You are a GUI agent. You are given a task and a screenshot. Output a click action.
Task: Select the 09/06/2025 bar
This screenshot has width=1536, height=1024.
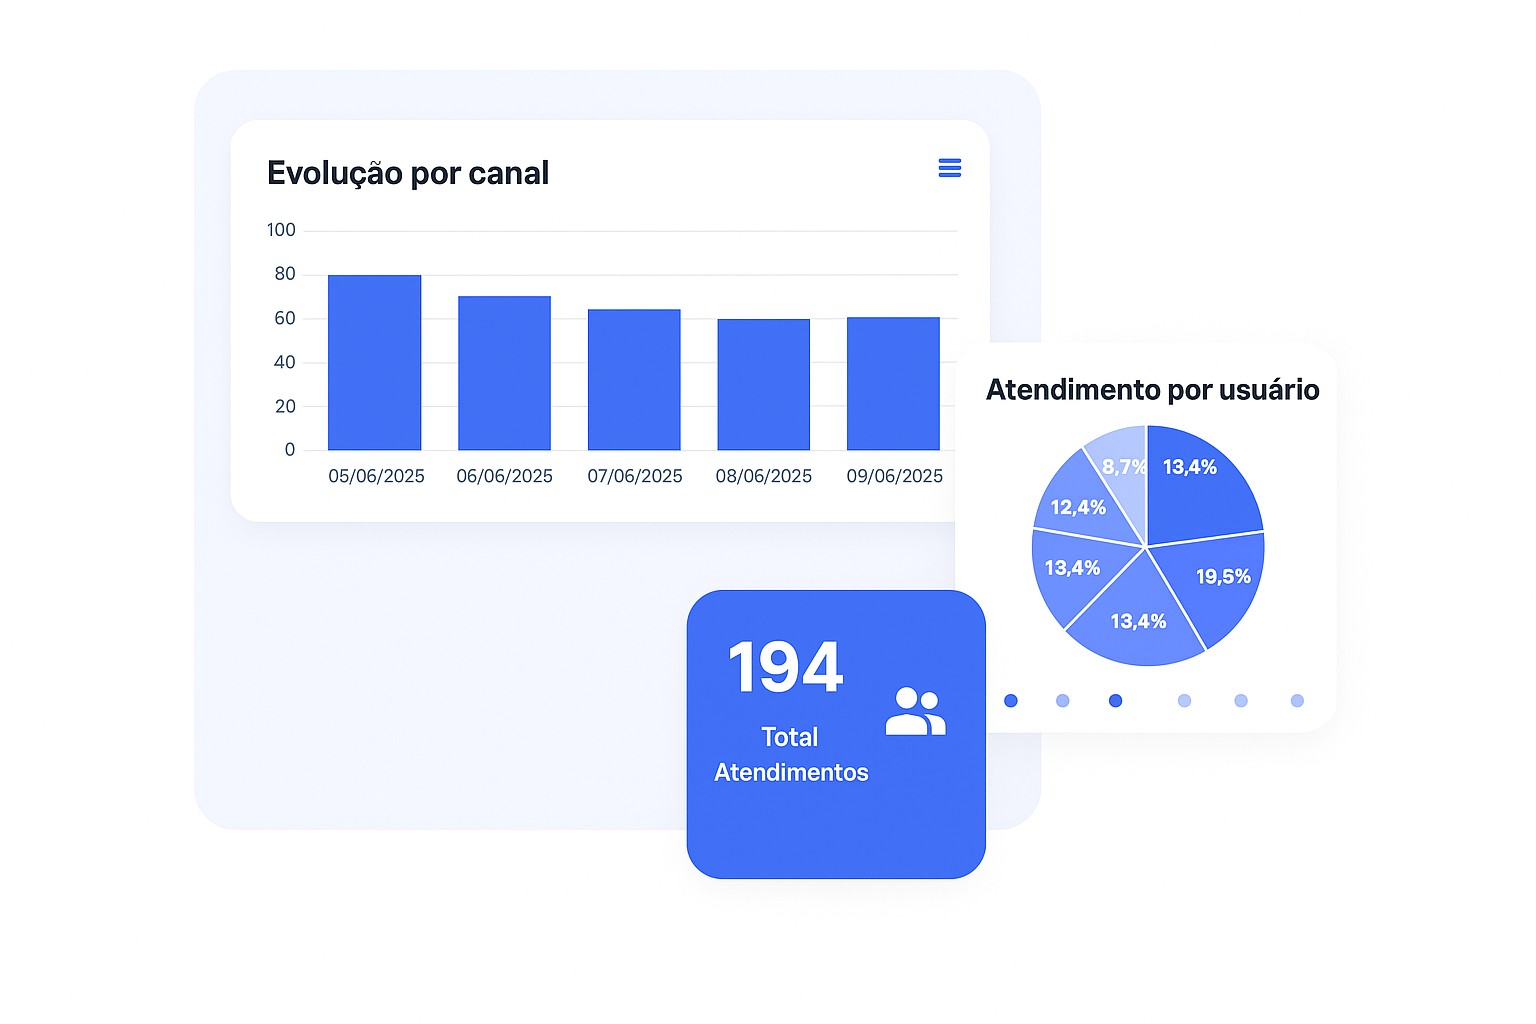tap(893, 383)
